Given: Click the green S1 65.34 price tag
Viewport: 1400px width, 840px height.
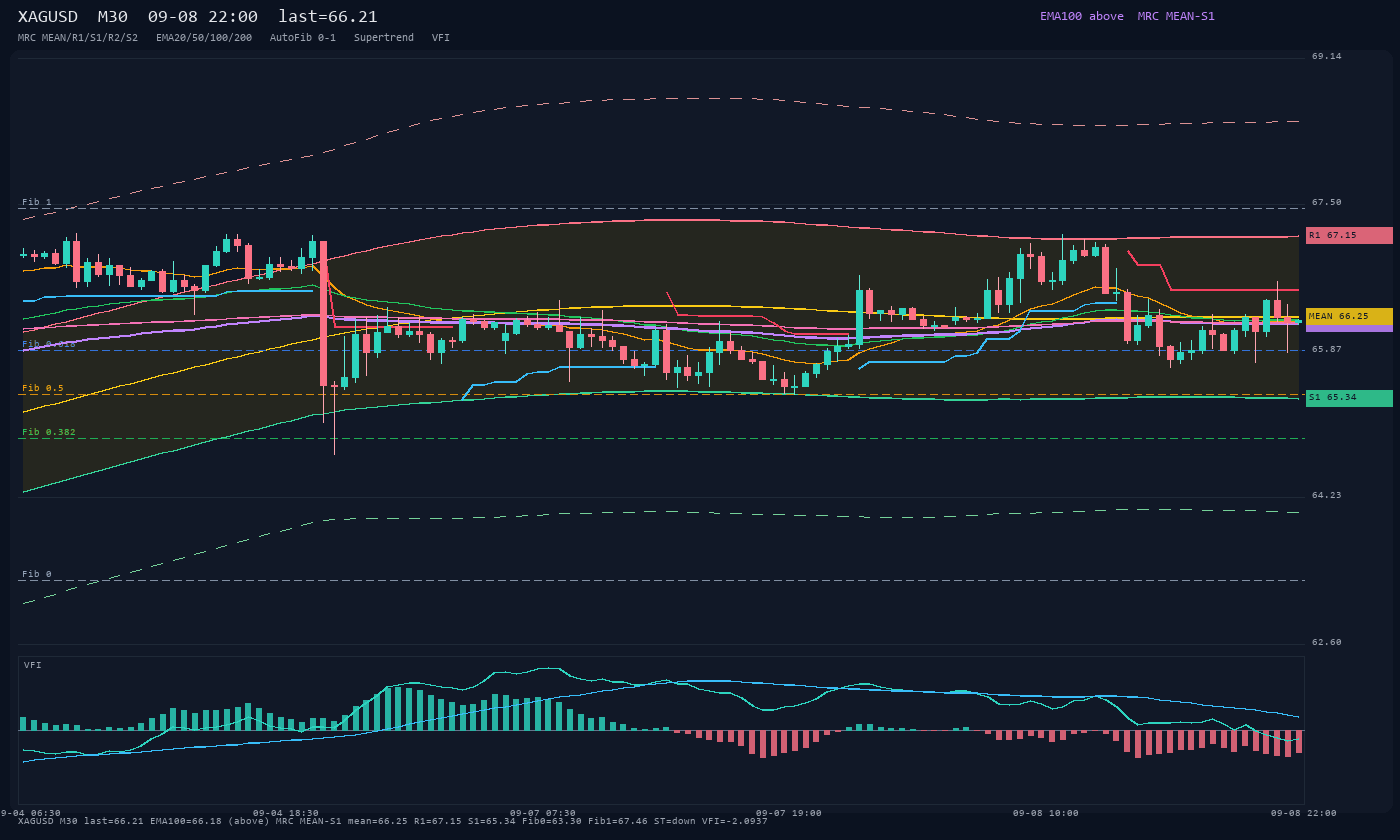Looking at the screenshot, I should (x=1349, y=398).
